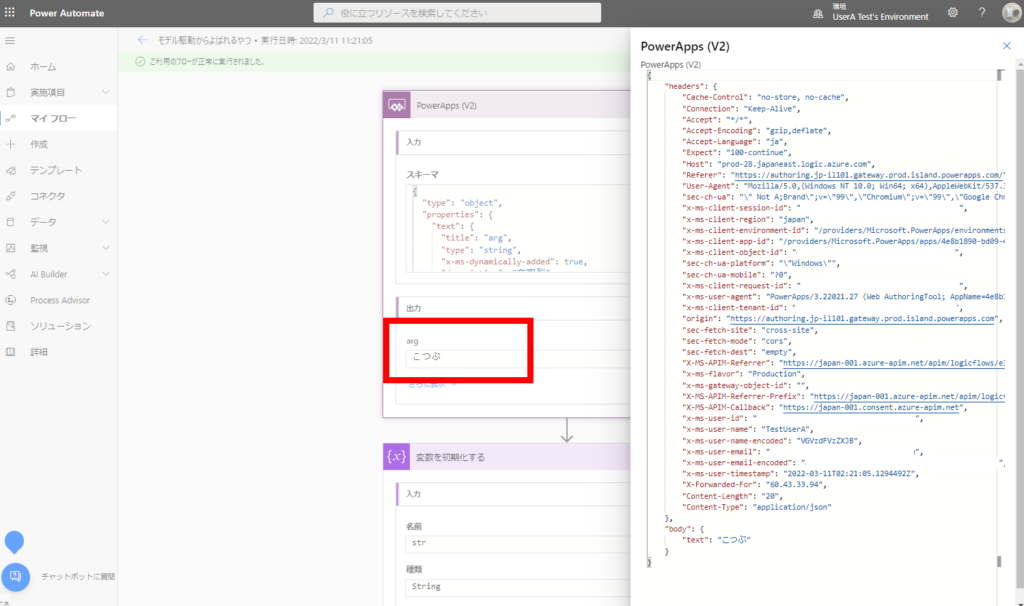The height and width of the screenshot is (606, 1024).
Task: Open the X-MS-APIM-Callback URL link
Action: click(871, 407)
